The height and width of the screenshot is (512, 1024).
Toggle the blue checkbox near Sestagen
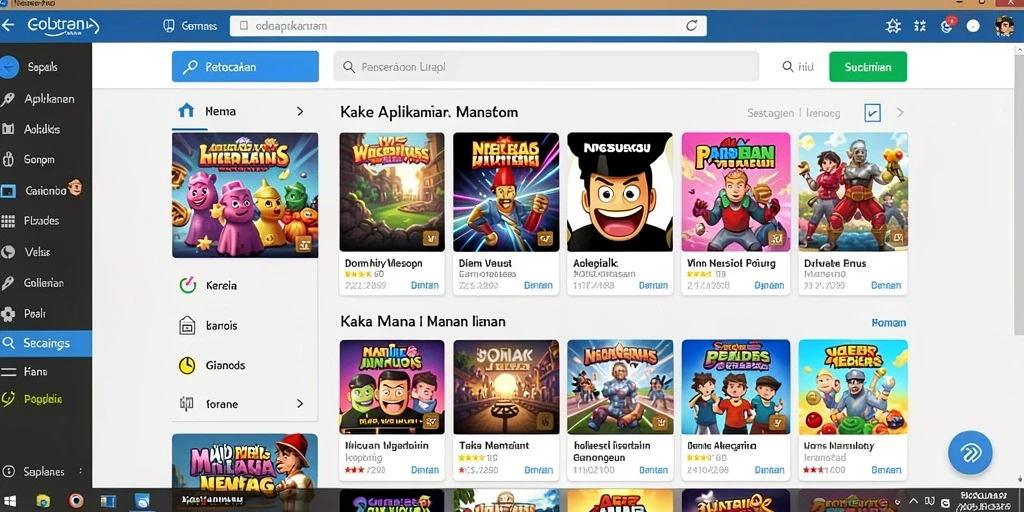872,113
